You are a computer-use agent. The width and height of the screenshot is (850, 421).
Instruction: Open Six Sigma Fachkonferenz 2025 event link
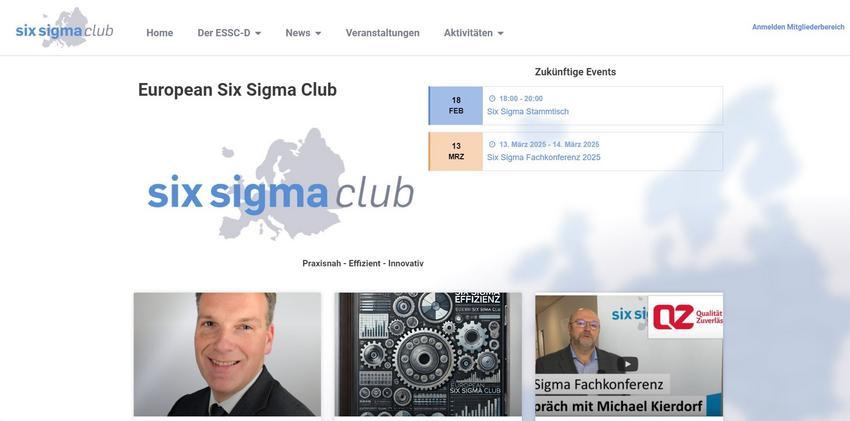[544, 158]
